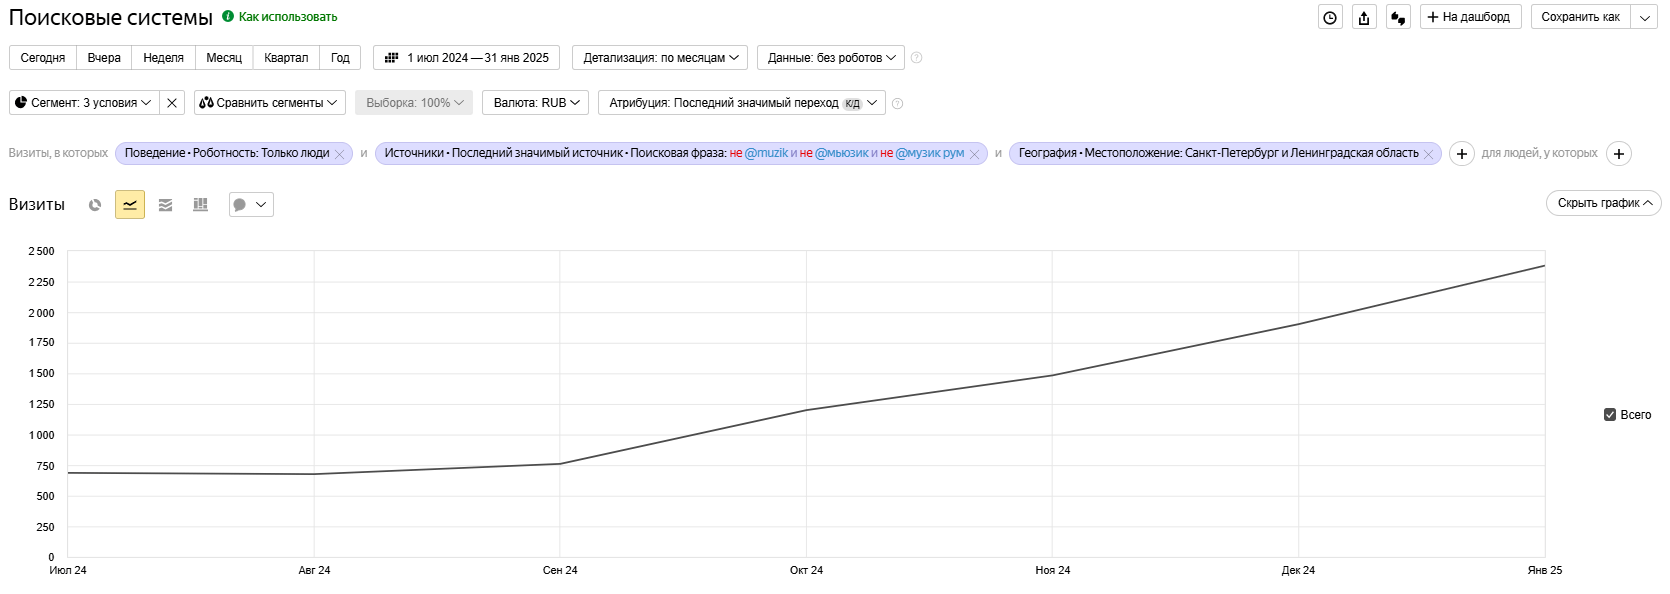This screenshot has width=1670, height=594.
Task: Toggle the Всего series checkbox
Action: 1610,415
